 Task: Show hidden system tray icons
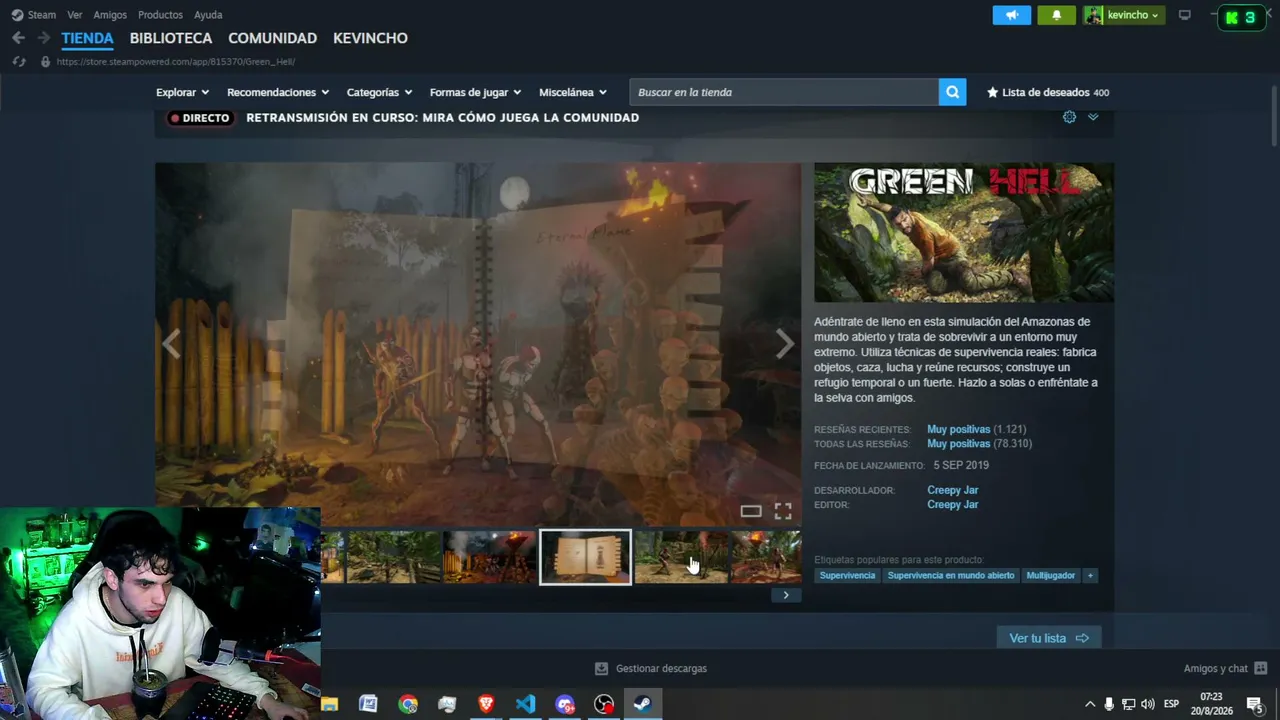click(x=1090, y=704)
